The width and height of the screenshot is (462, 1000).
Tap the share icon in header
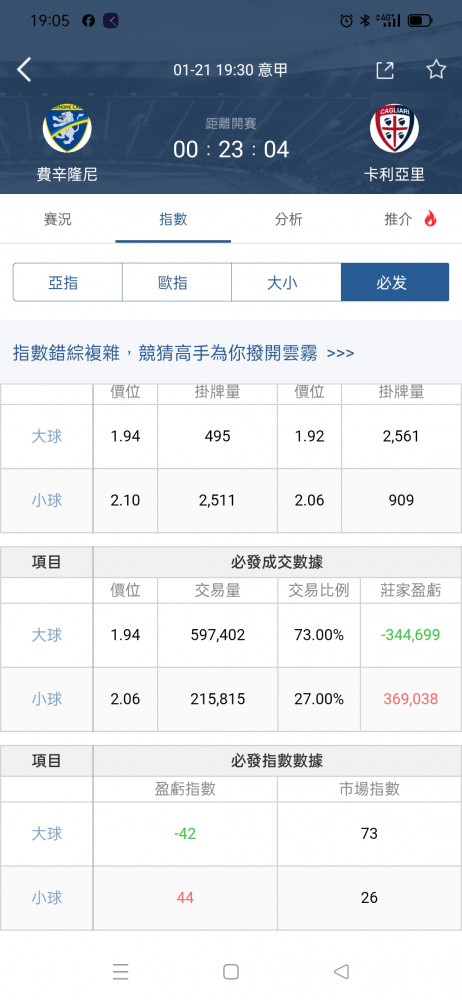tap(385, 70)
